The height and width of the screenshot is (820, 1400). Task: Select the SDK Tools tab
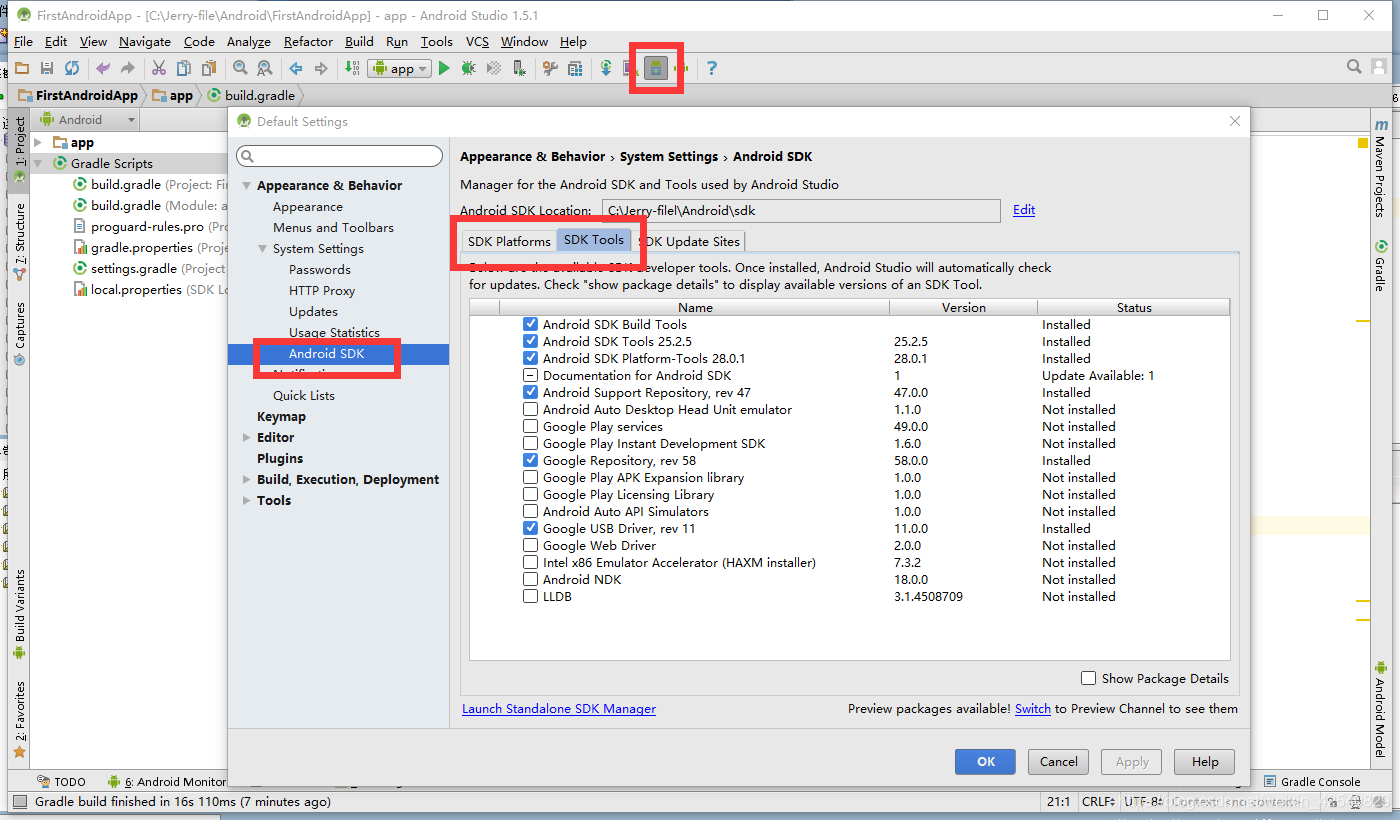[594, 240]
